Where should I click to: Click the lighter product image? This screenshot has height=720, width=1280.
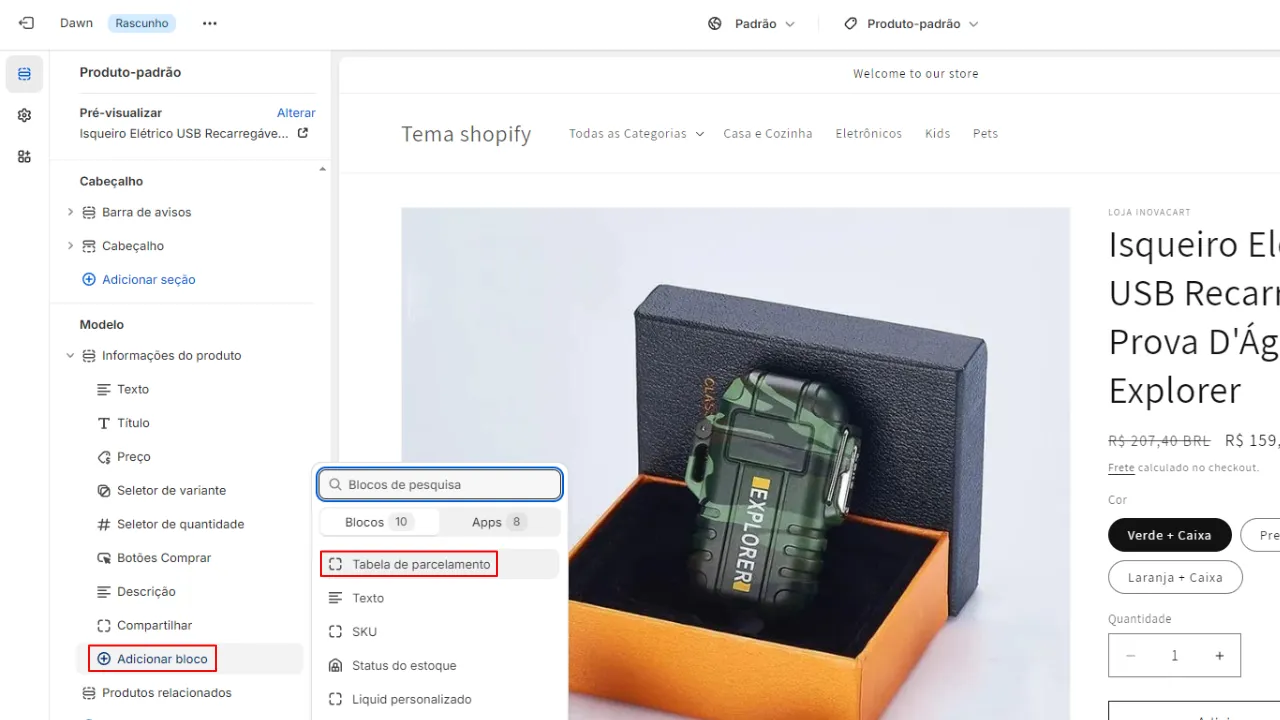736,464
